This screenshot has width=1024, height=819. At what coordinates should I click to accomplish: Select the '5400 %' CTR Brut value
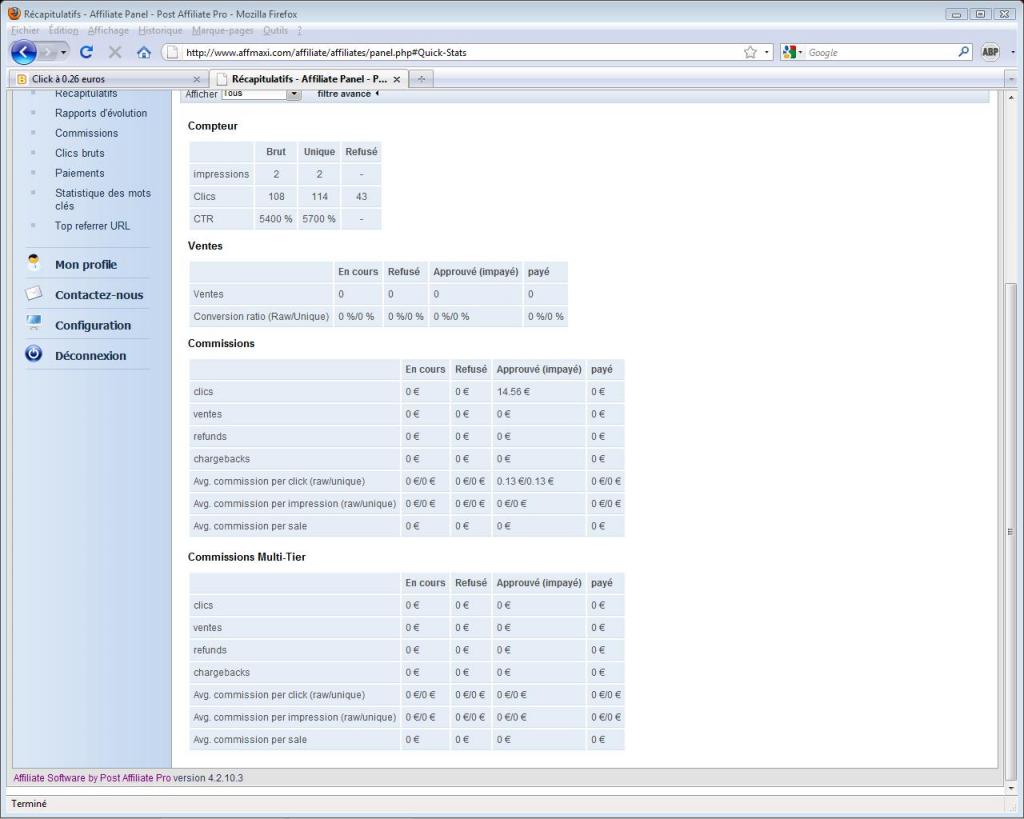(276, 219)
